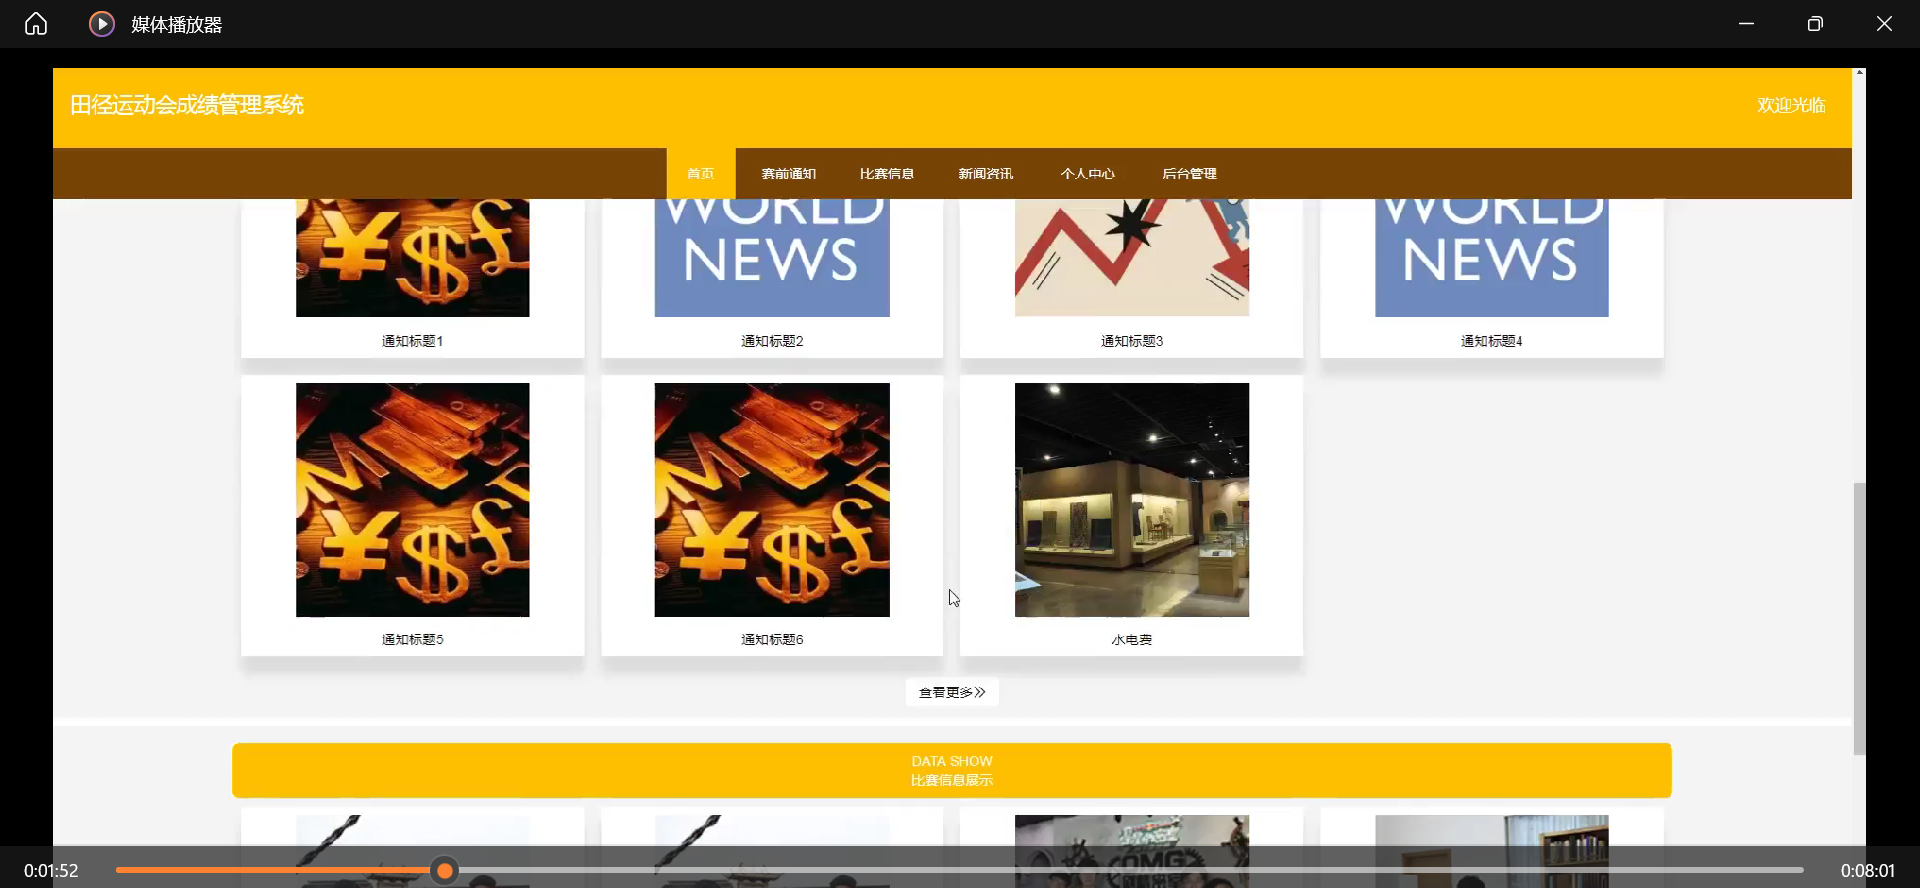Click the 媒体播放器 window title text
This screenshot has width=1920, height=888.
tap(177, 25)
